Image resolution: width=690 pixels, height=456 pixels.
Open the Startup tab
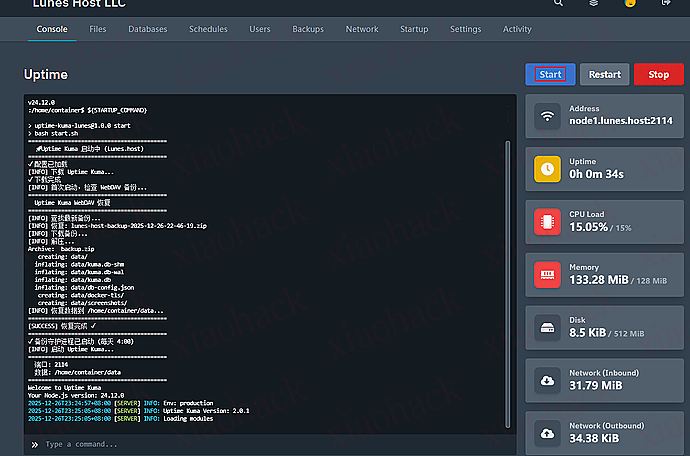414,30
